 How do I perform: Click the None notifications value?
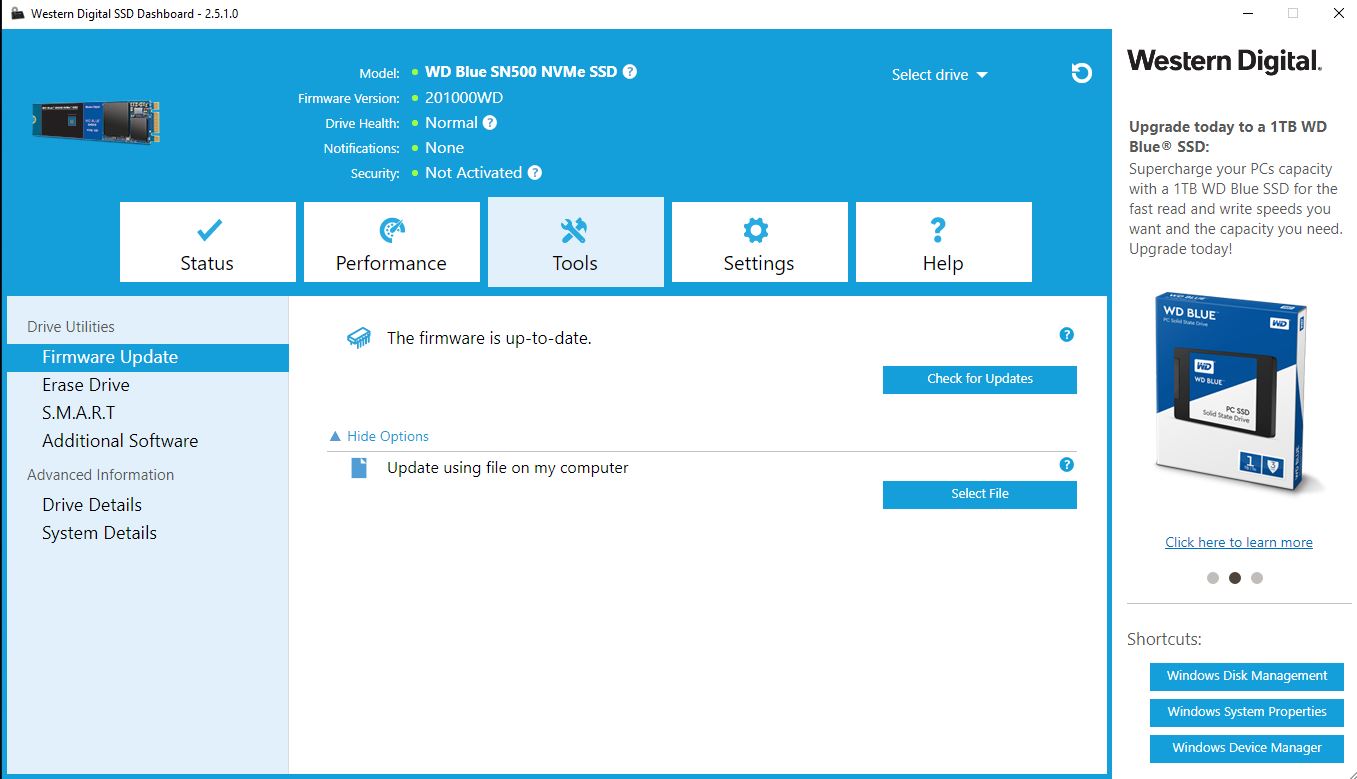pyautogui.click(x=444, y=148)
